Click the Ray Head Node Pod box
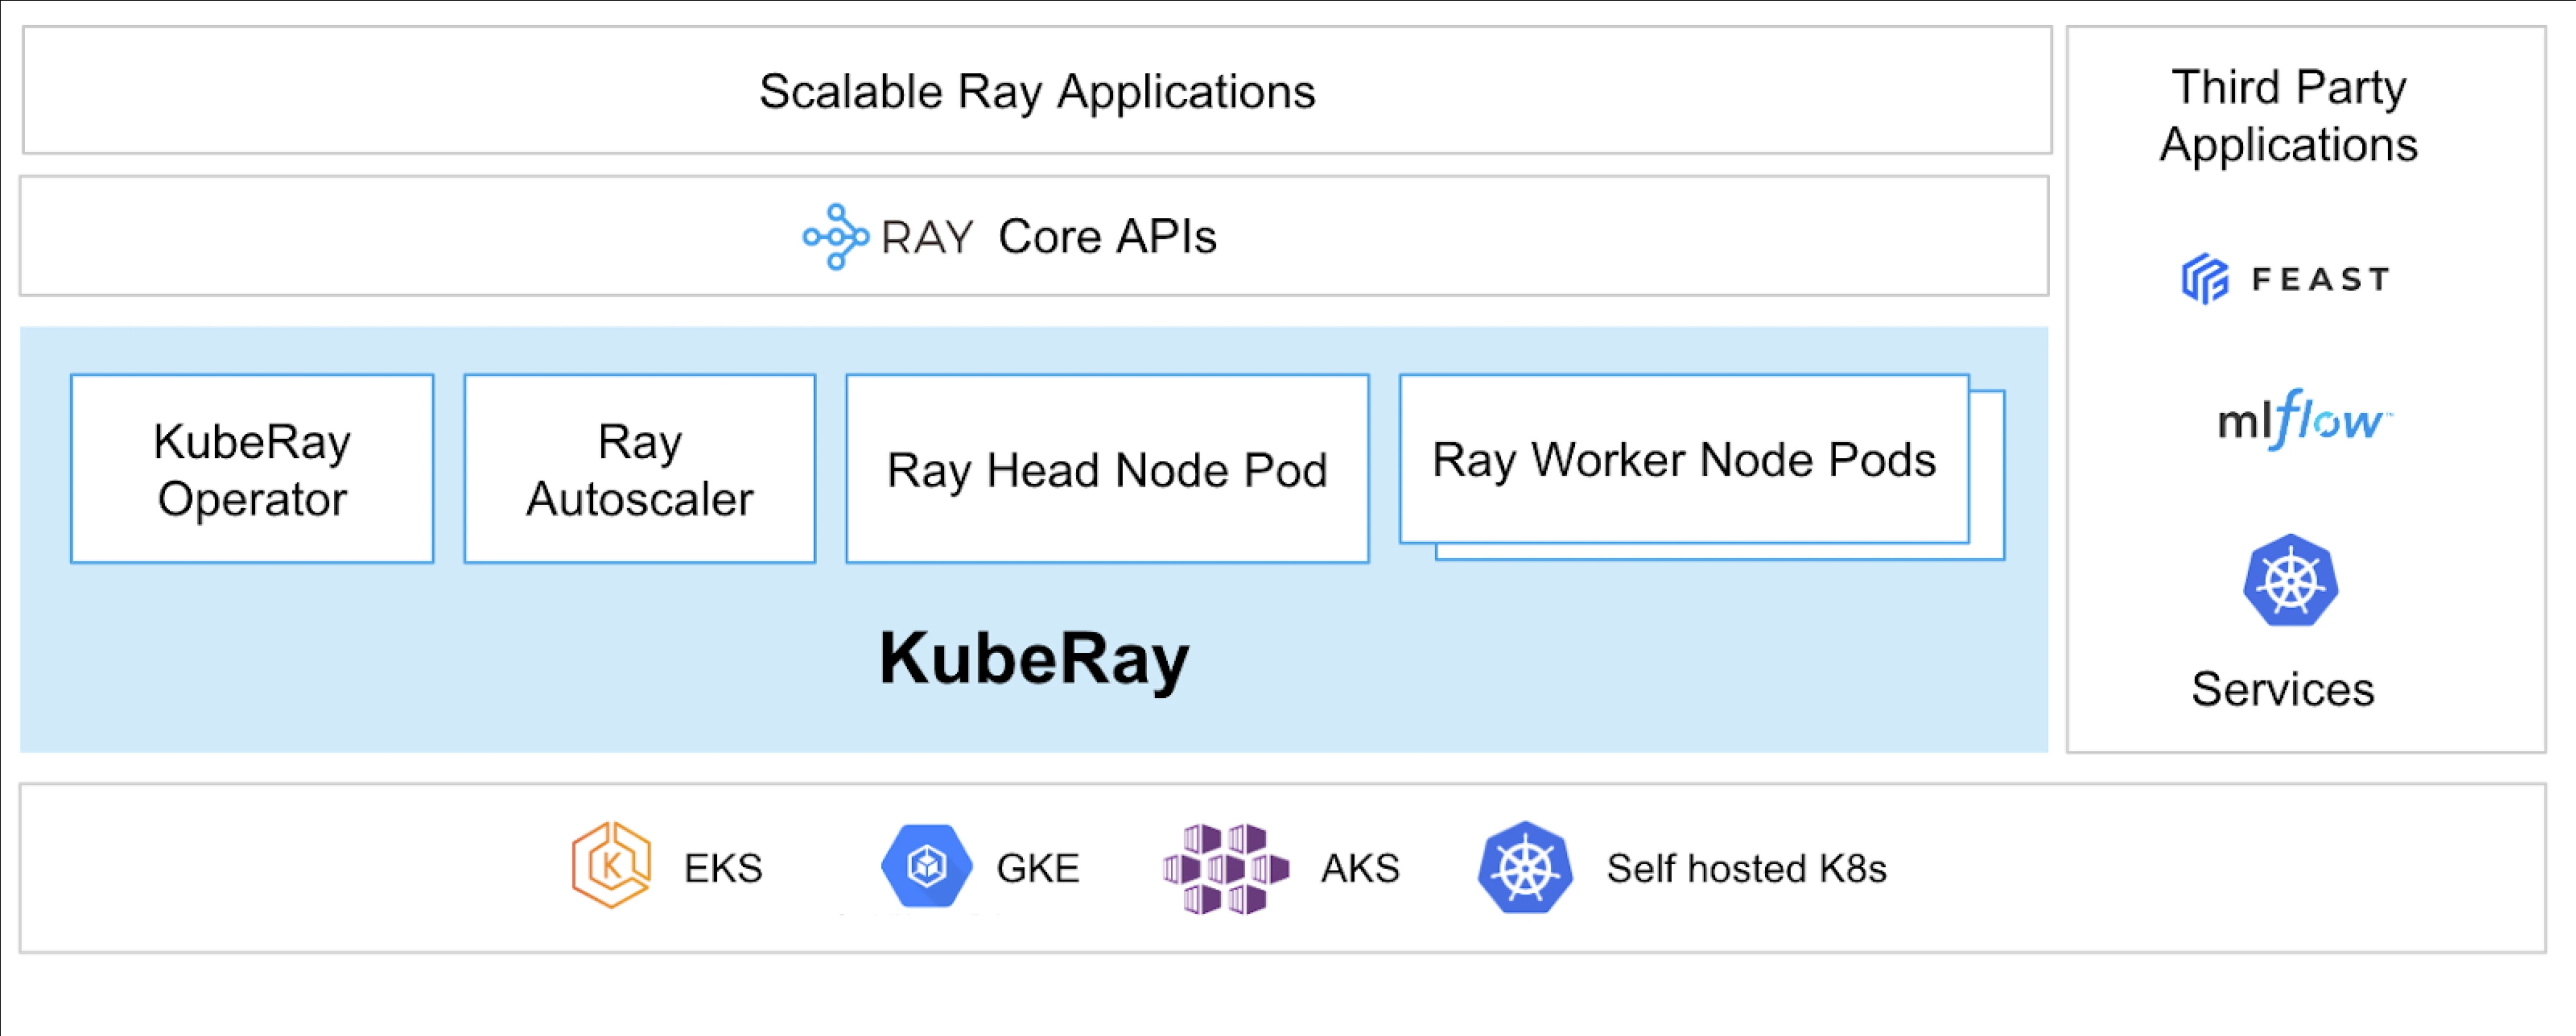The height and width of the screenshot is (1036, 2576). coord(1107,469)
